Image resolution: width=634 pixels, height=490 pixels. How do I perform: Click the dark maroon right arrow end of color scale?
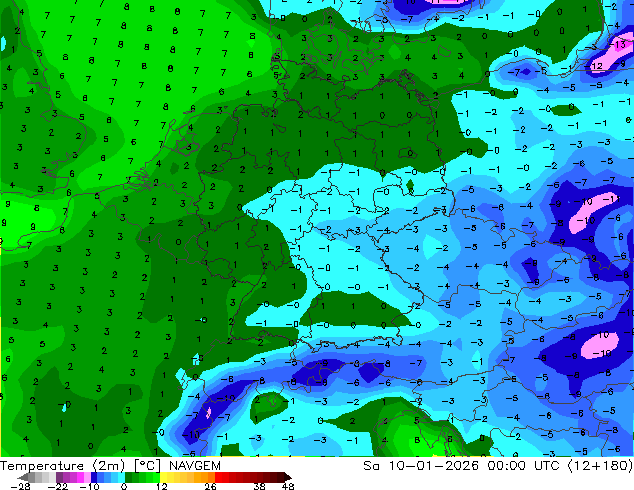click(x=287, y=477)
